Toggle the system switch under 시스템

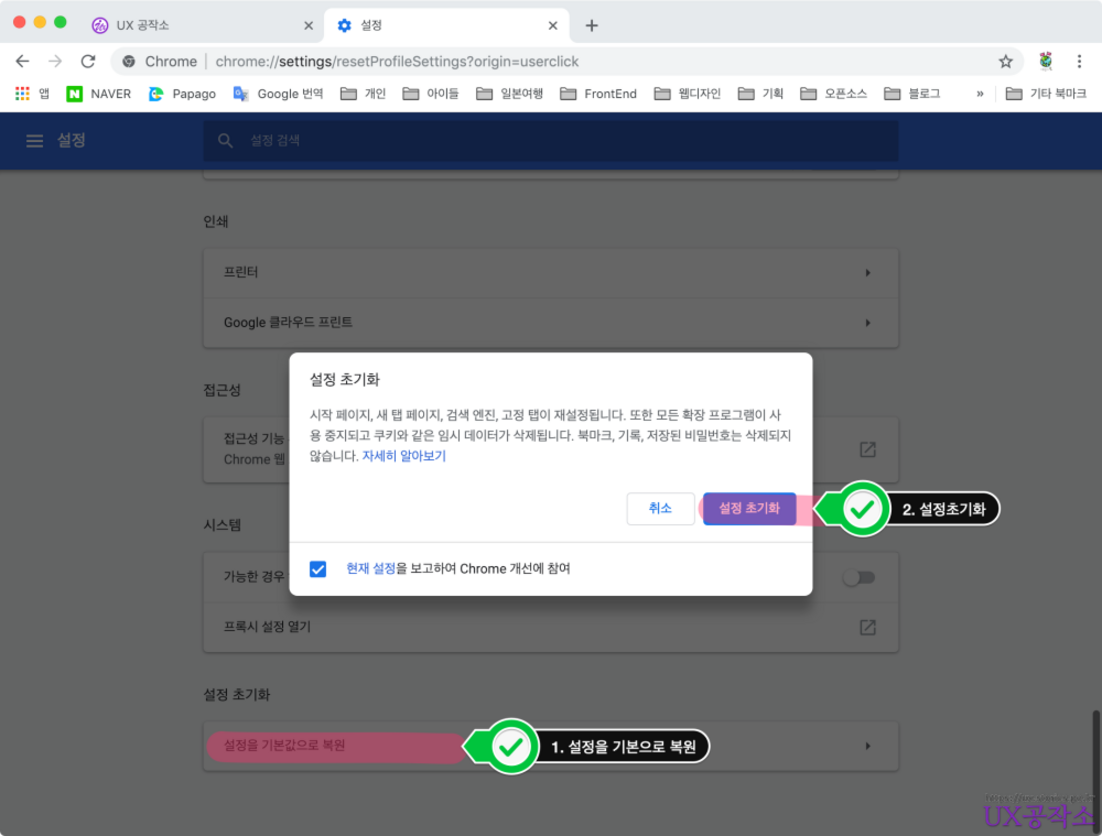pyautogui.click(x=858, y=577)
